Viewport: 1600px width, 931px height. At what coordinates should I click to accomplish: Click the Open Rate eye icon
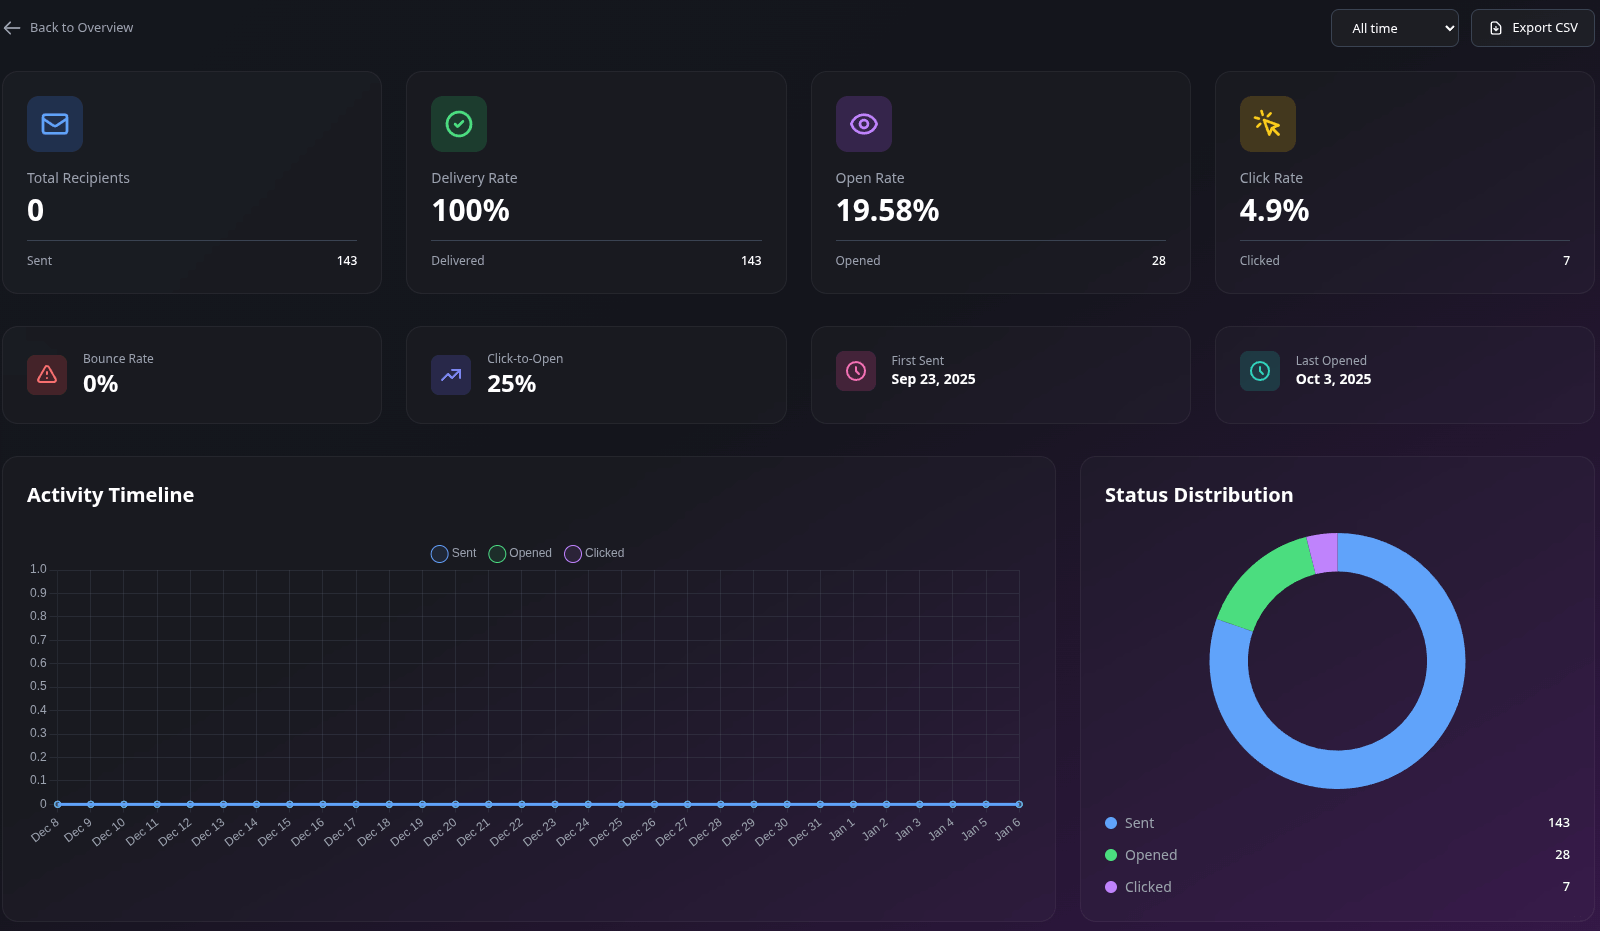click(x=863, y=124)
